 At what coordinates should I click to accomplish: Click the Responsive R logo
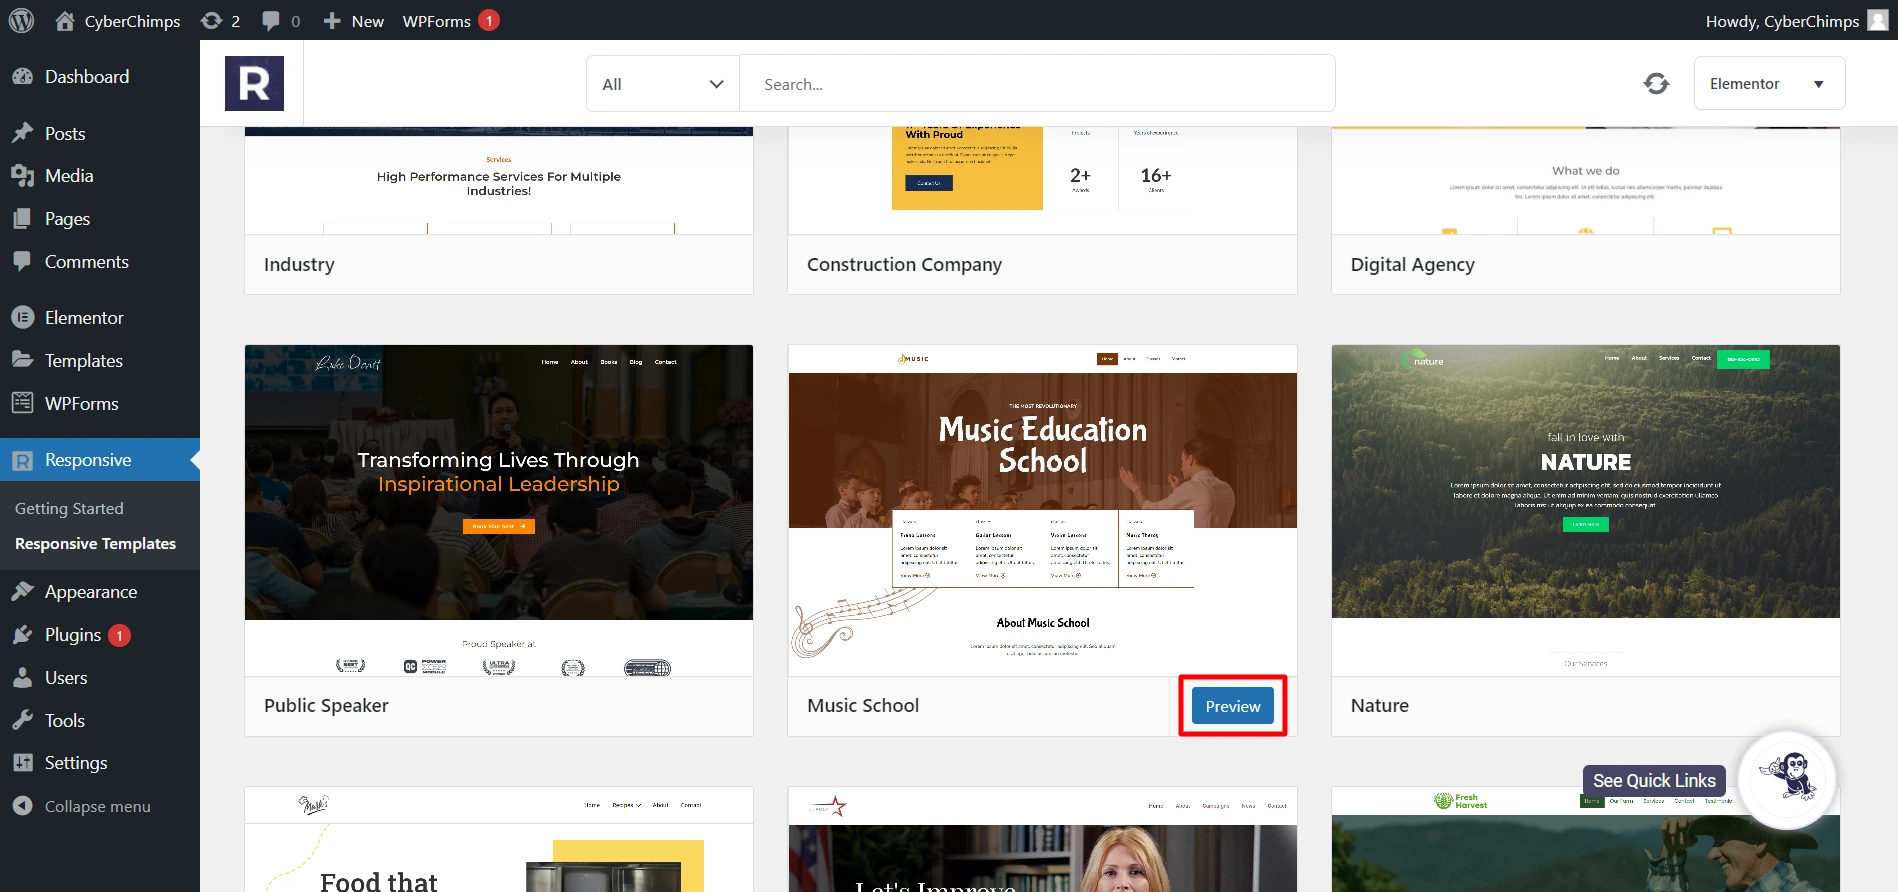click(254, 83)
